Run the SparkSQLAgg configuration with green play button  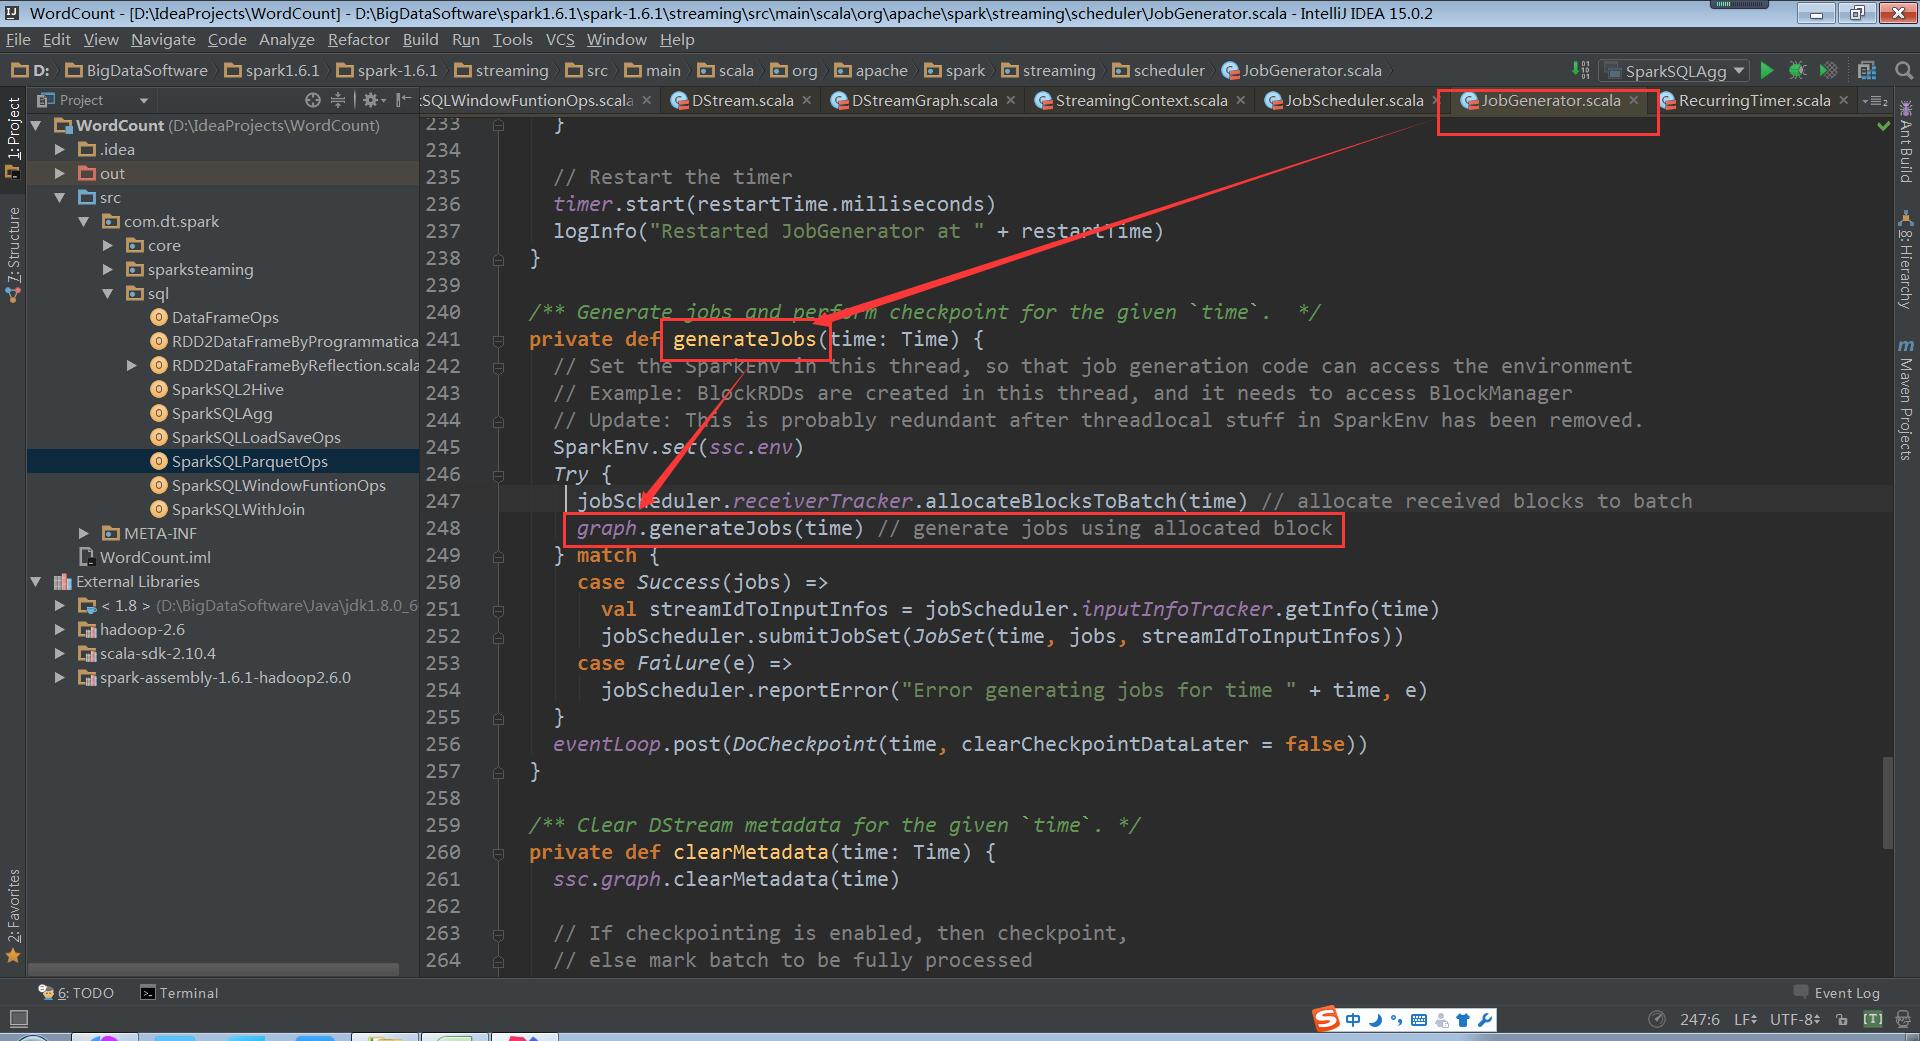coord(1767,70)
